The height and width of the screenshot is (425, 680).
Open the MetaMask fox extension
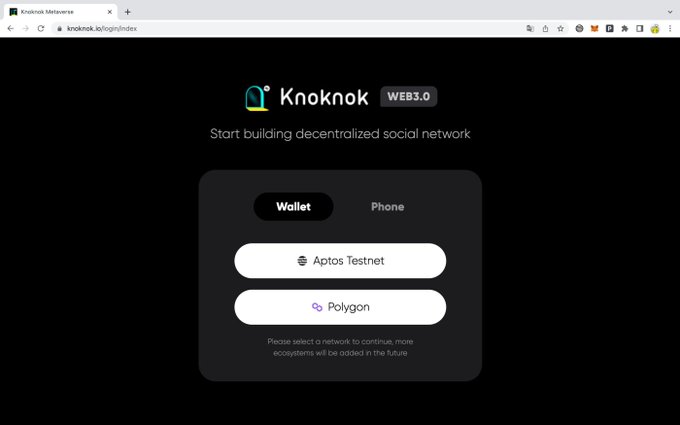tap(595, 29)
